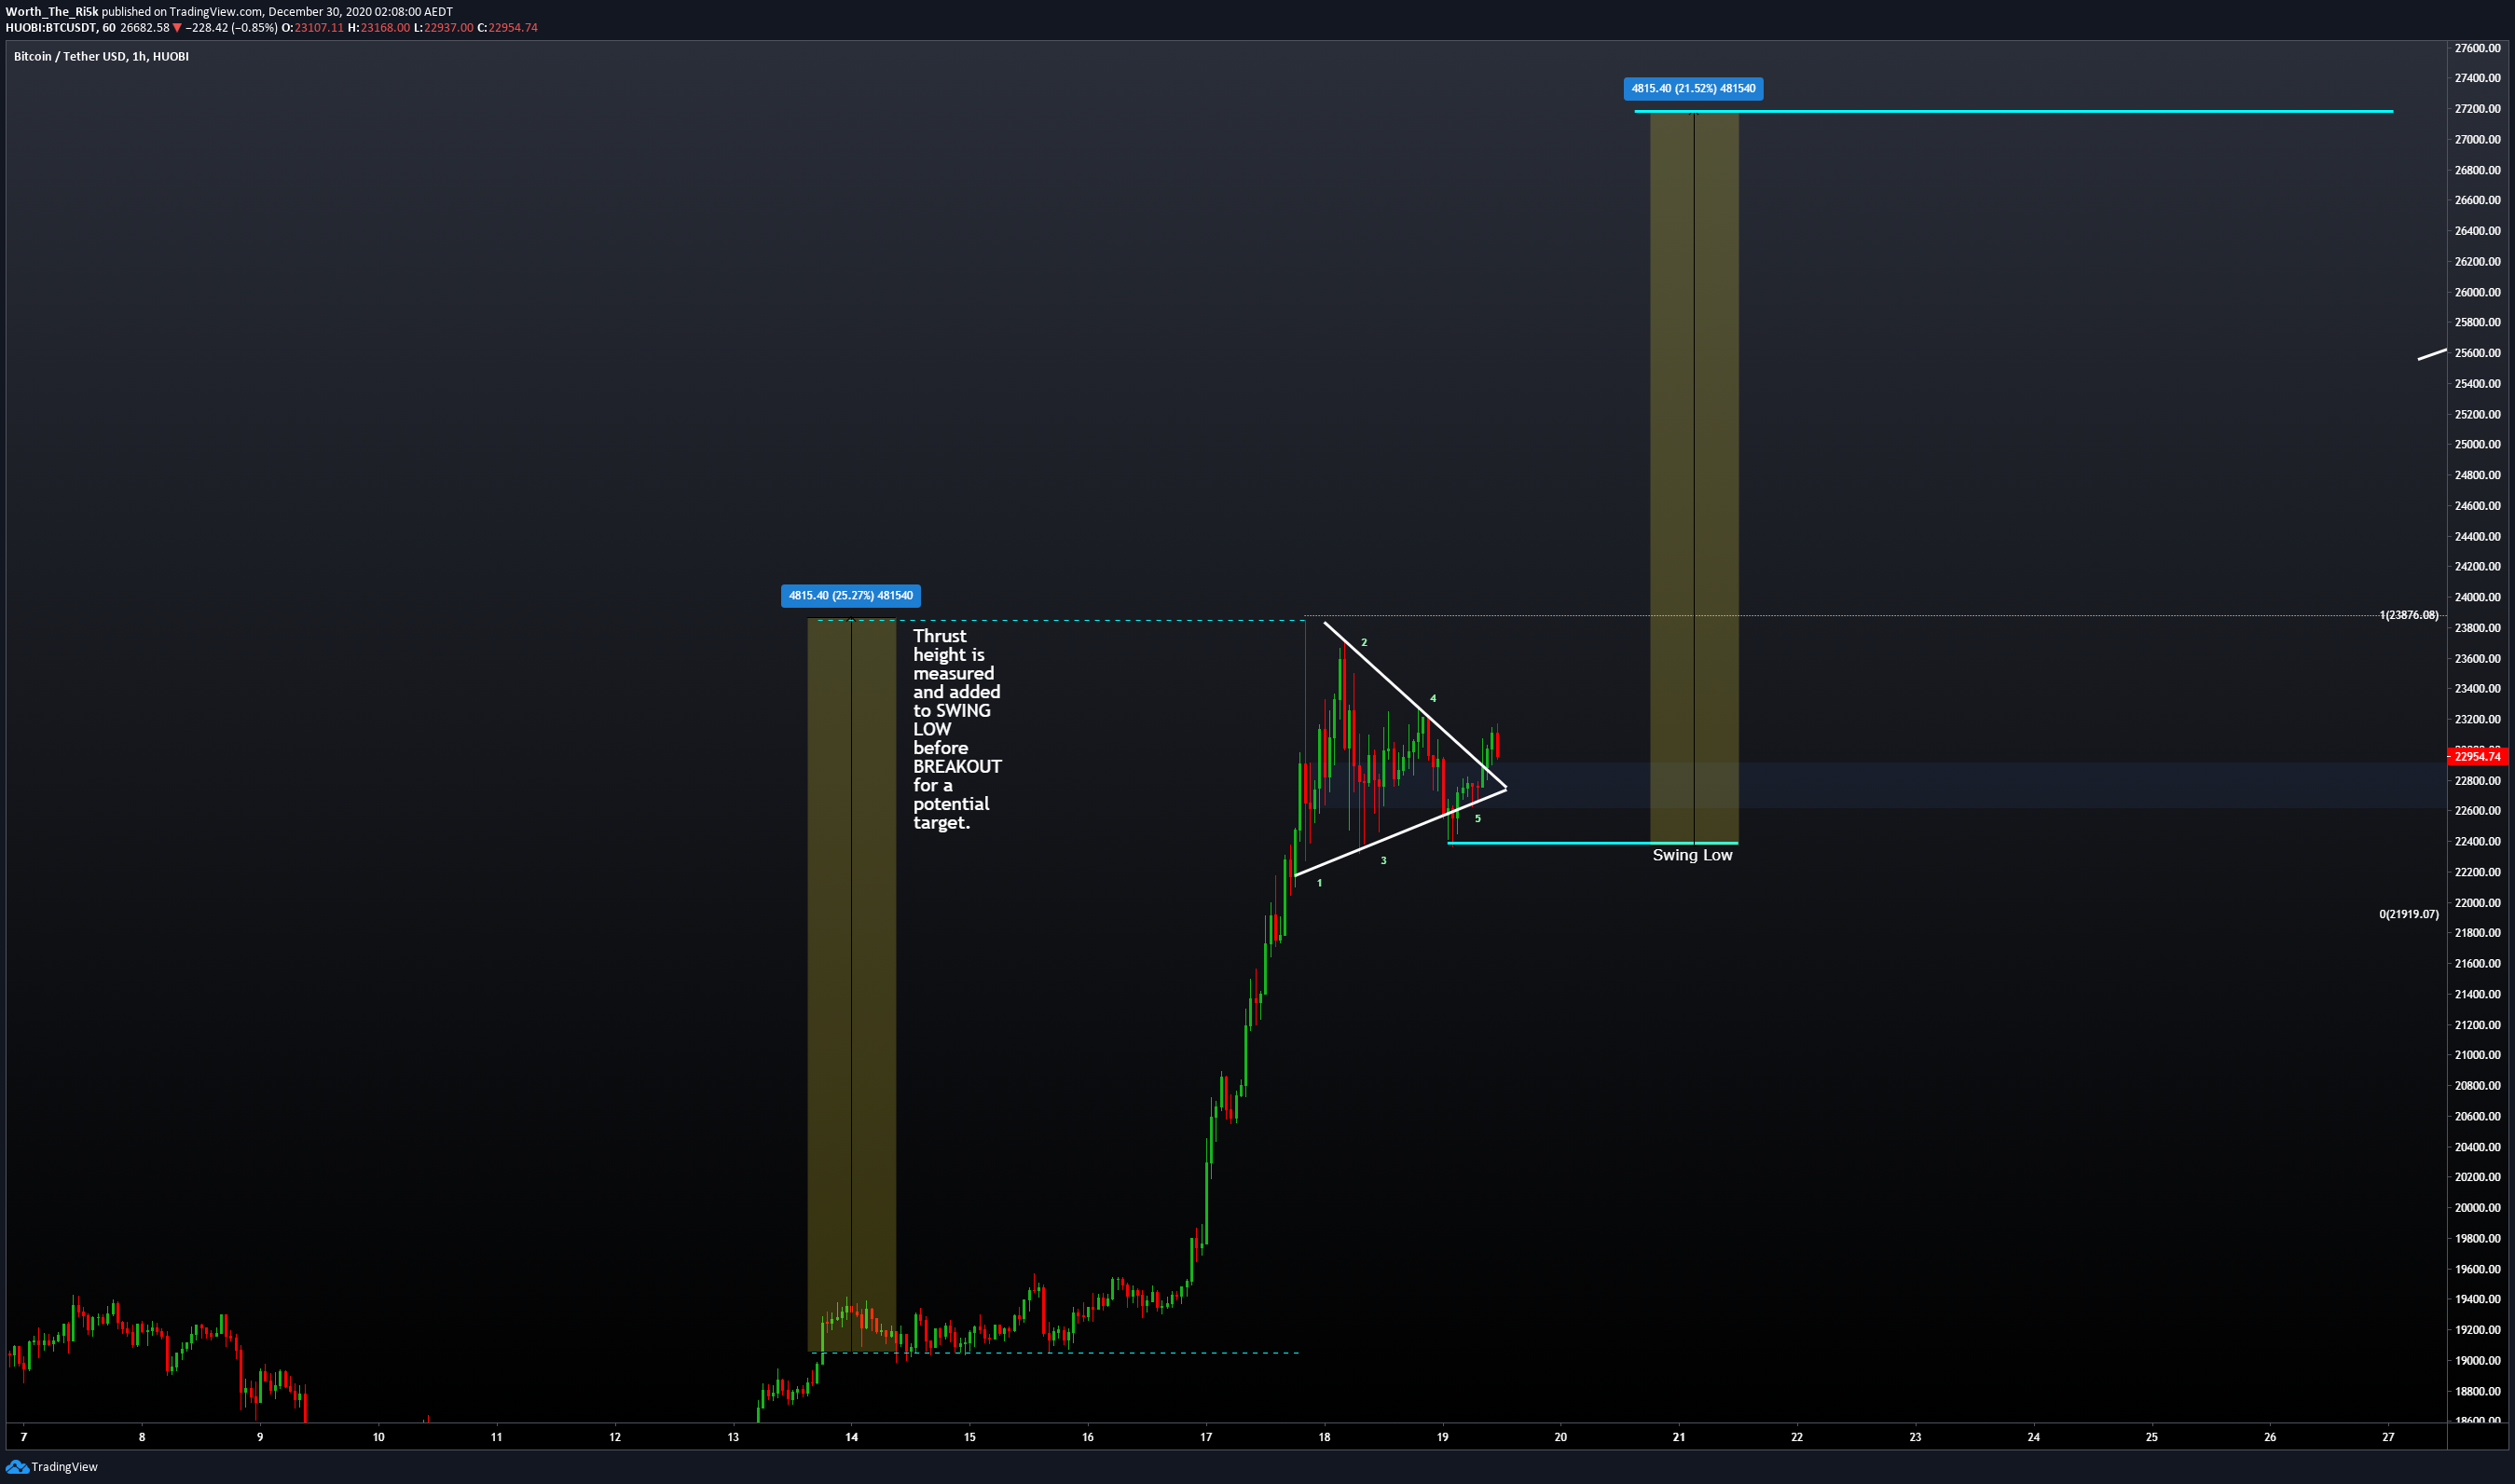Click the 24000.00 price axis label
Viewport: 2515px width, 1484px height.
pos(2477,597)
